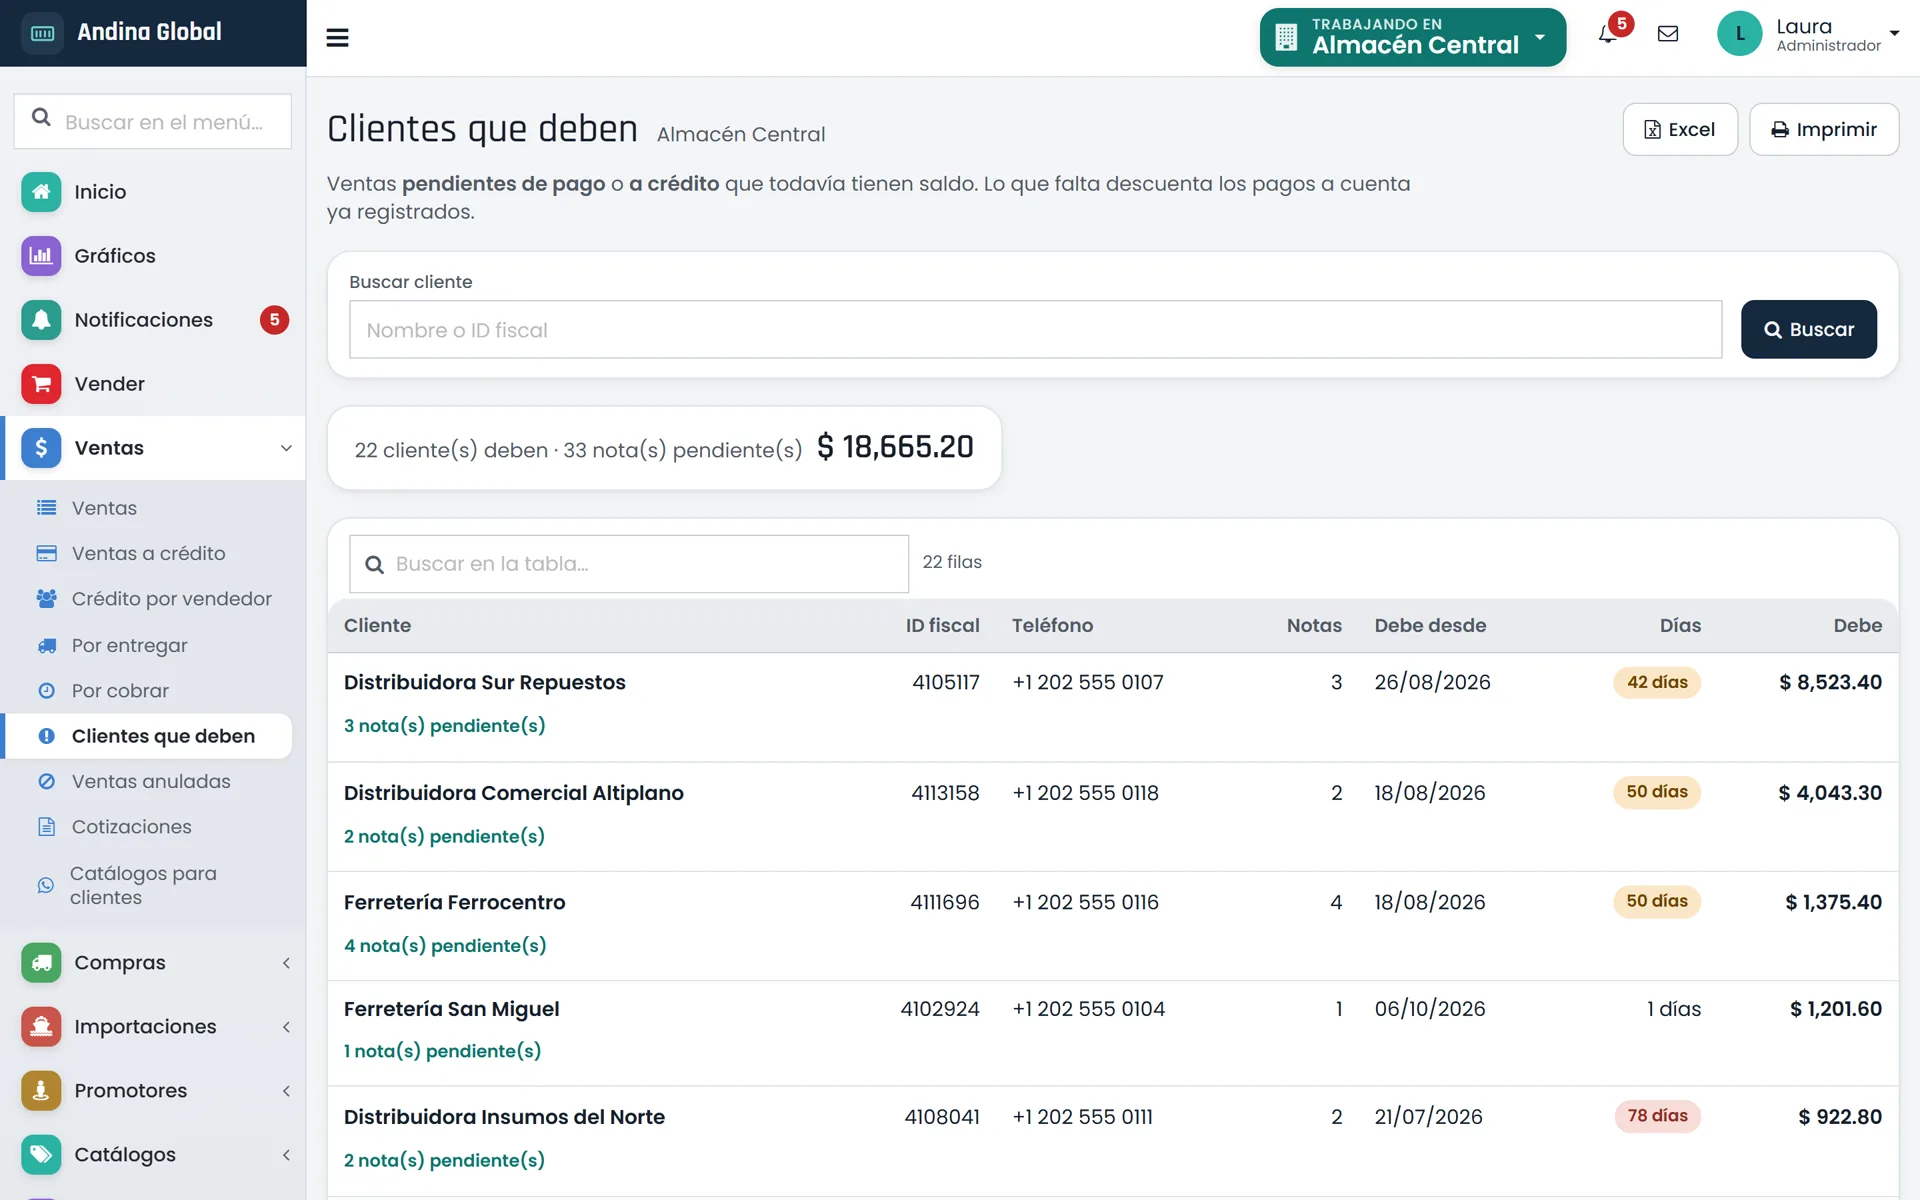Screen dimensions: 1920x1200
Task: Click the Andina Global logo icon
Action: pyautogui.click(x=42, y=33)
